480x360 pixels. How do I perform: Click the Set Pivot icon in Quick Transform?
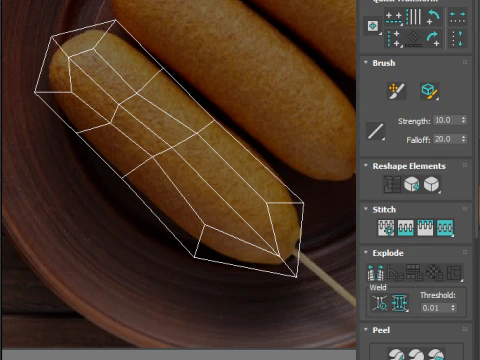(x=373, y=26)
